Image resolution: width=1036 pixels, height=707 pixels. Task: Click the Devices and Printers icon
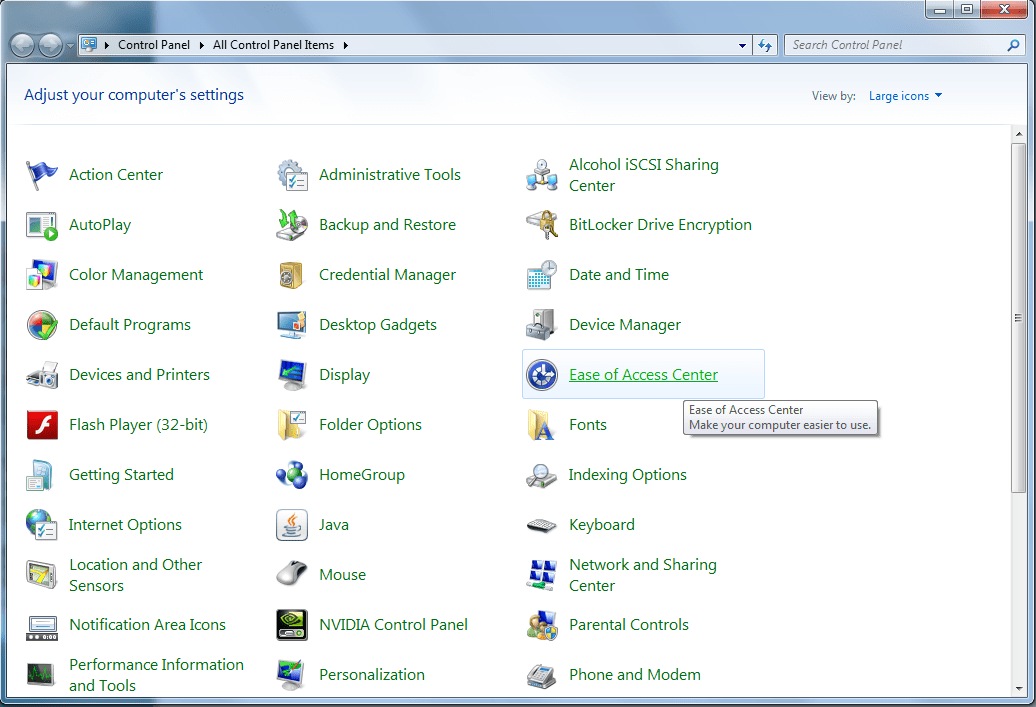[x=42, y=375]
